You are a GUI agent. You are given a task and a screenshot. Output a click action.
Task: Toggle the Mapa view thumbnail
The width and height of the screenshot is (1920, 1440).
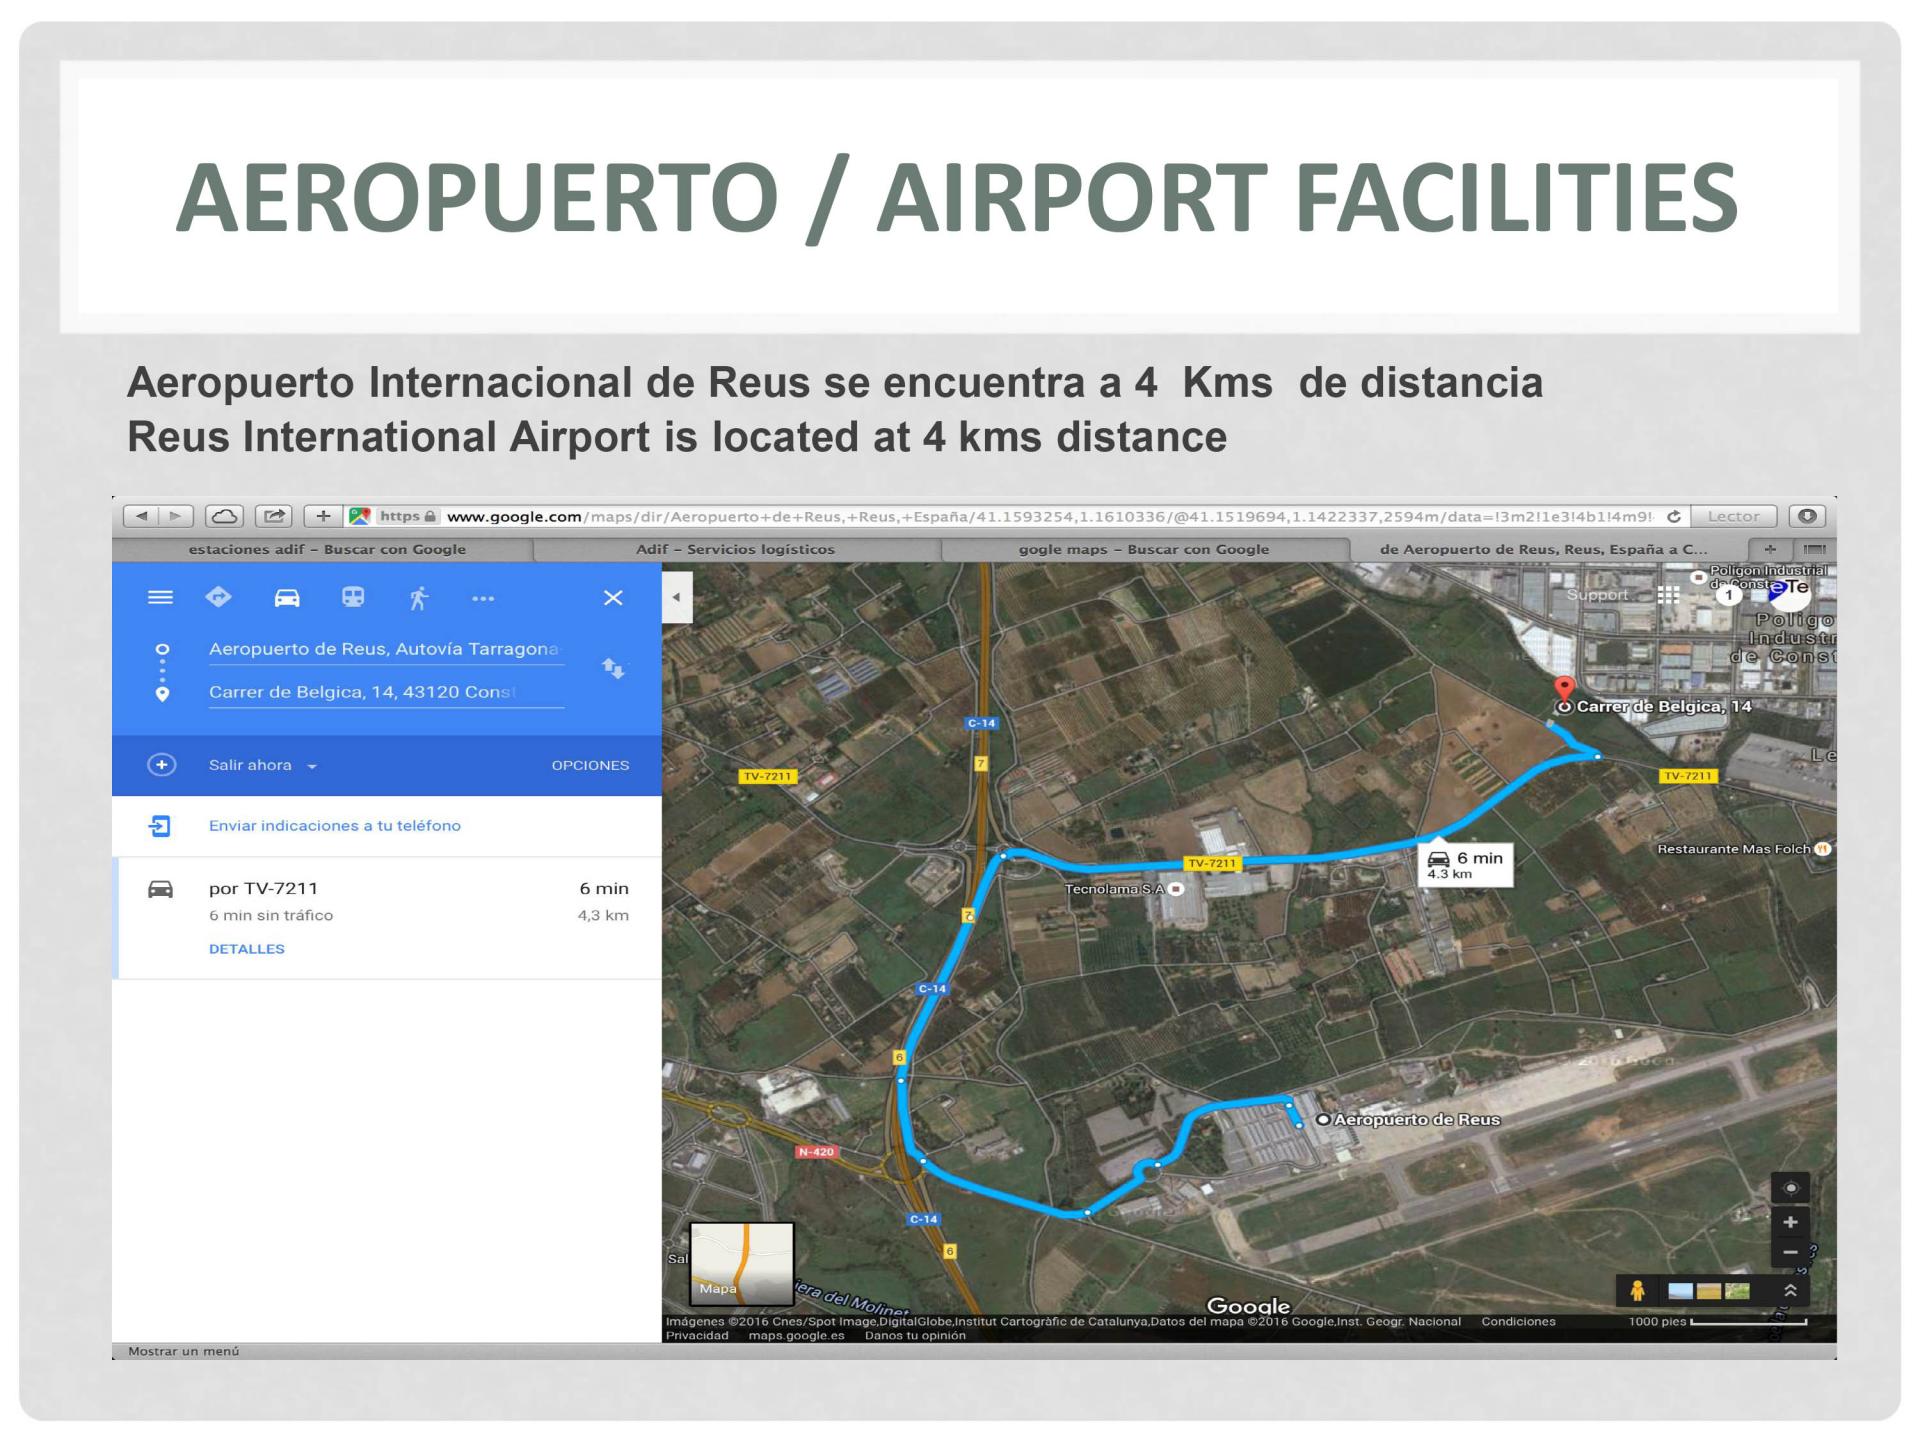[x=742, y=1264]
